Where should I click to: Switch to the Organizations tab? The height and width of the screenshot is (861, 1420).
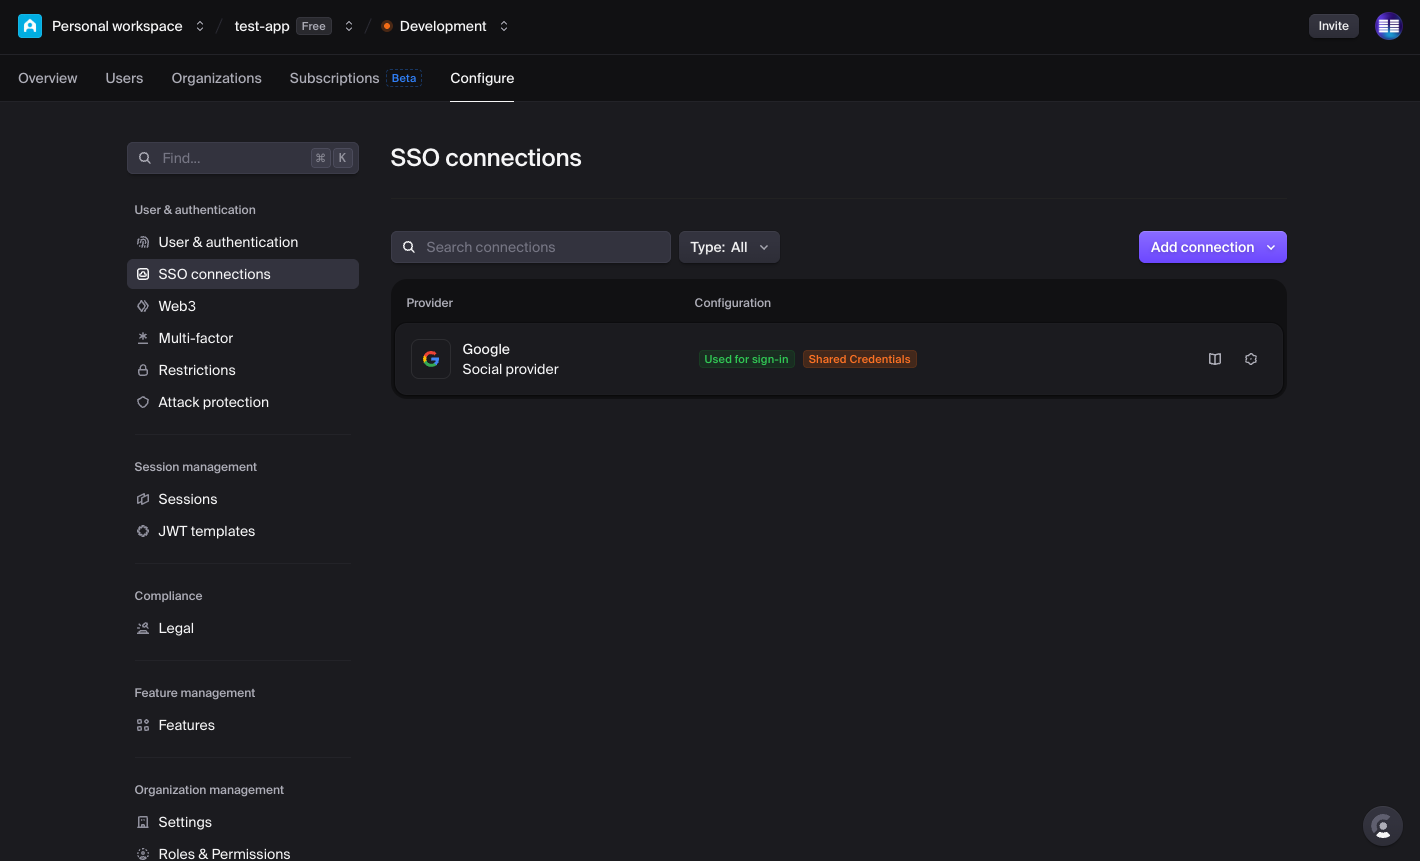pyautogui.click(x=216, y=78)
